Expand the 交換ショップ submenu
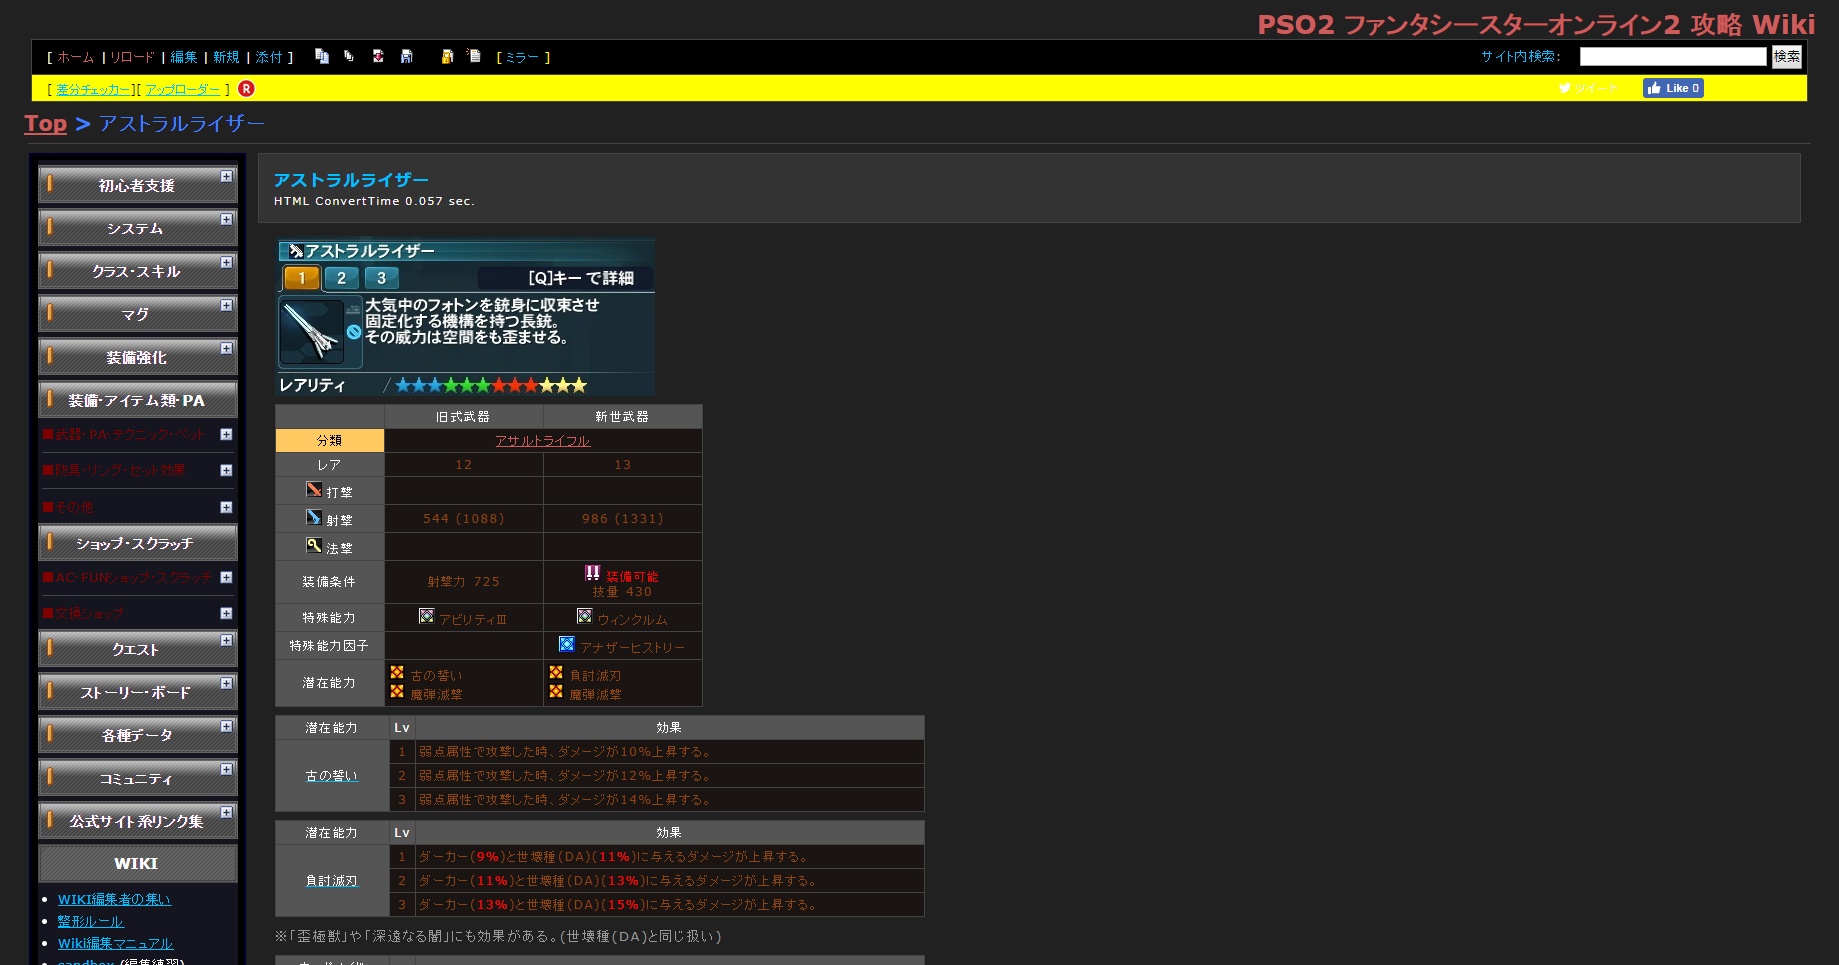The width and height of the screenshot is (1839, 965). (226, 613)
